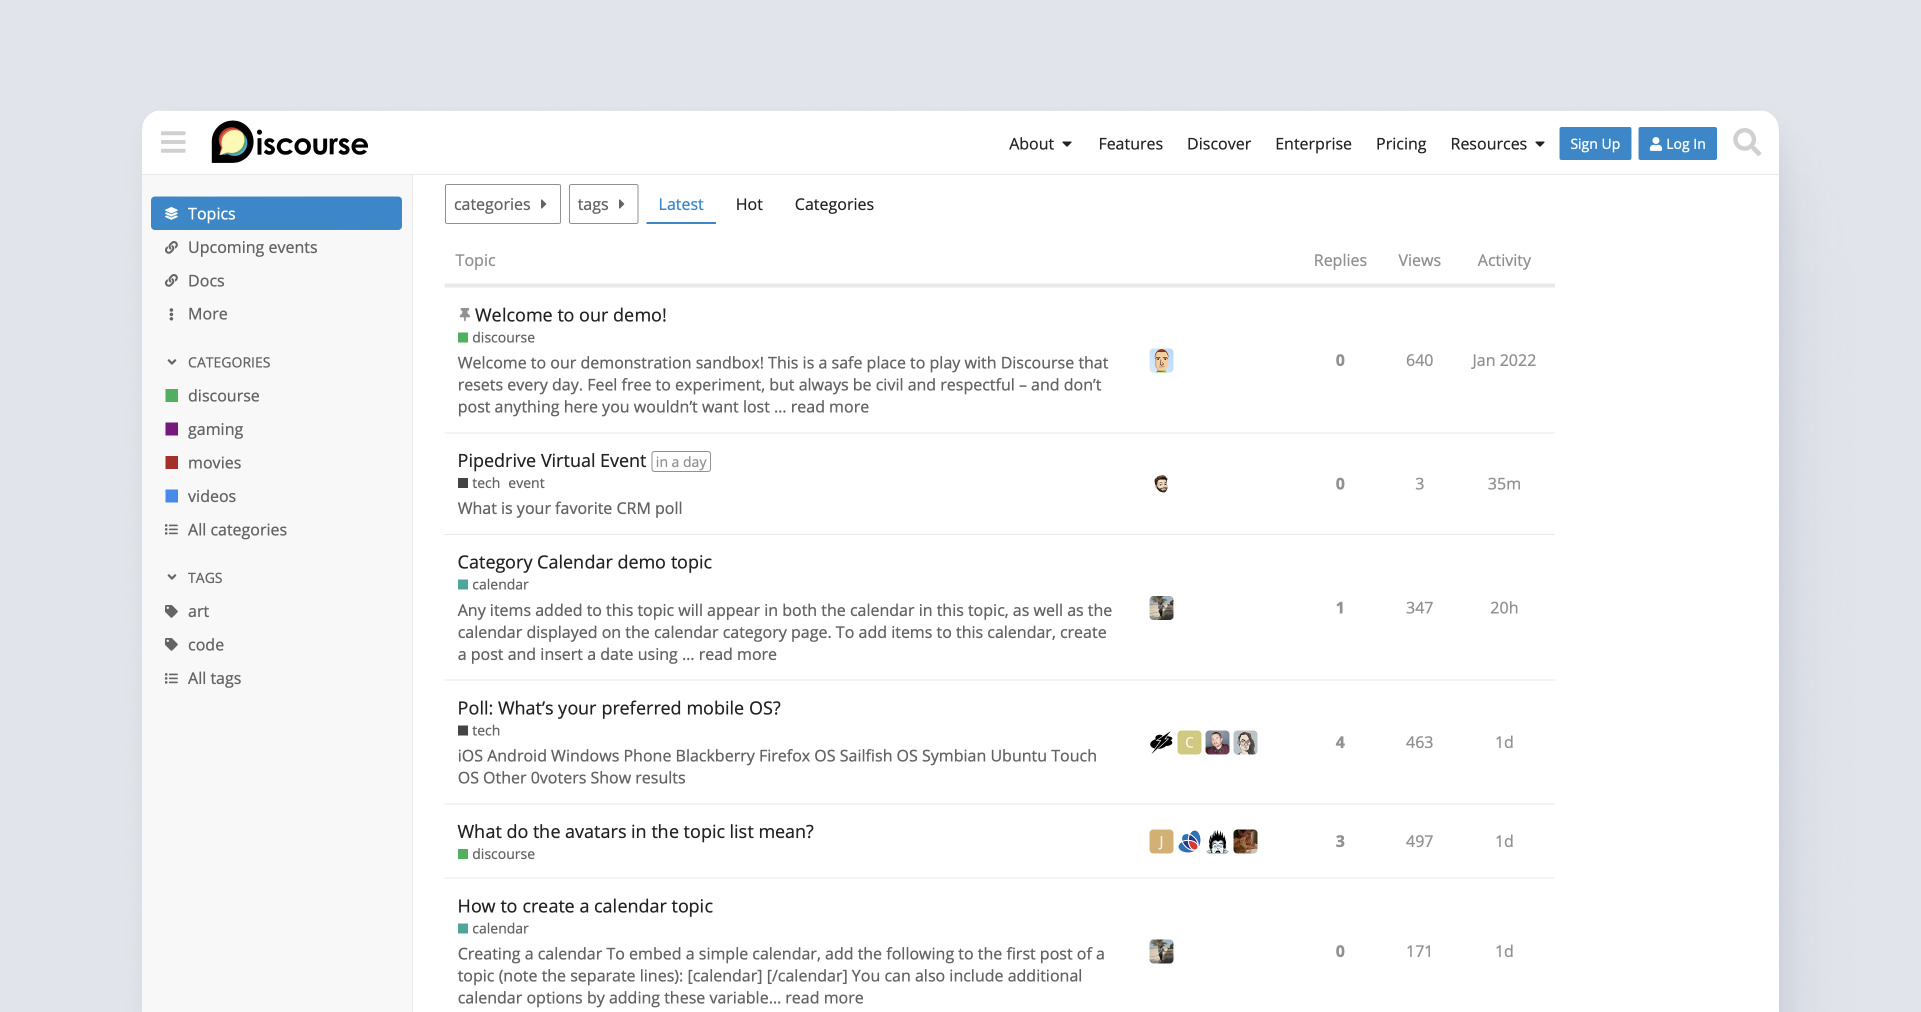Collapse the CATEGORIES section in sidebar
The width and height of the screenshot is (1921, 1012).
170,362
